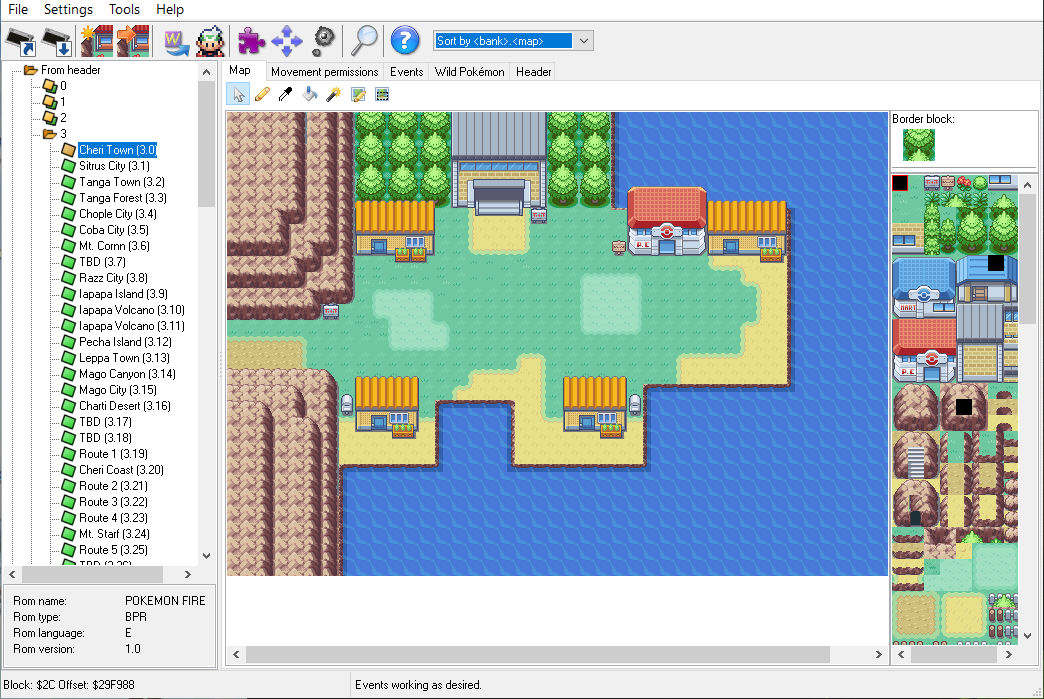Screen dimensions: 1044x699
Task: Click the new map icon with sun
Action: pyautogui.click(x=97, y=41)
